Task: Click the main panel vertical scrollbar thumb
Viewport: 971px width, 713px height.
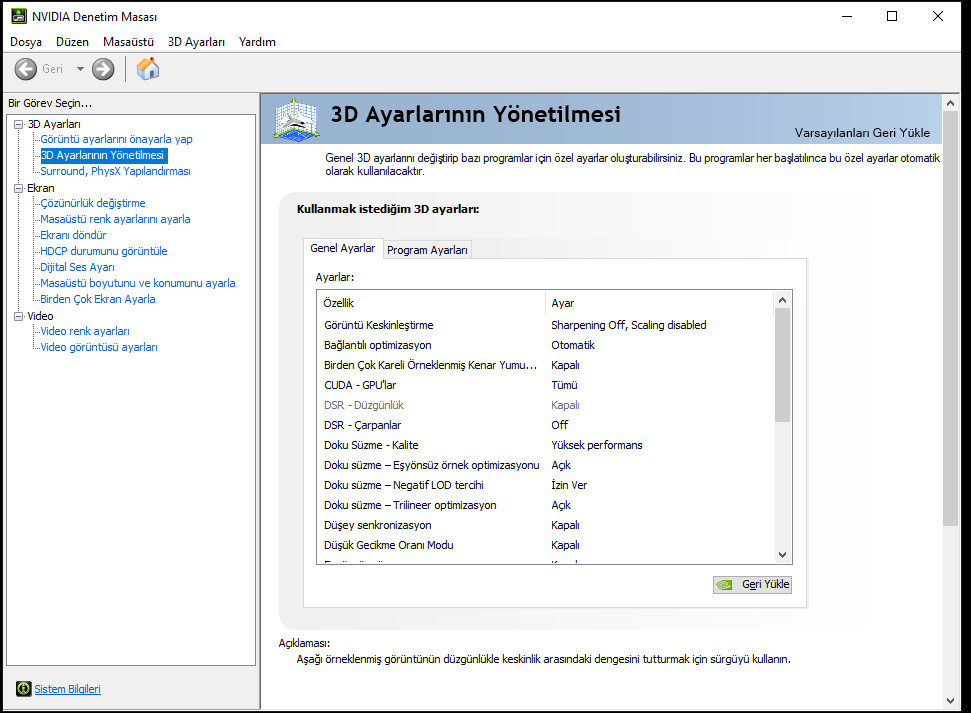Action: (x=951, y=319)
